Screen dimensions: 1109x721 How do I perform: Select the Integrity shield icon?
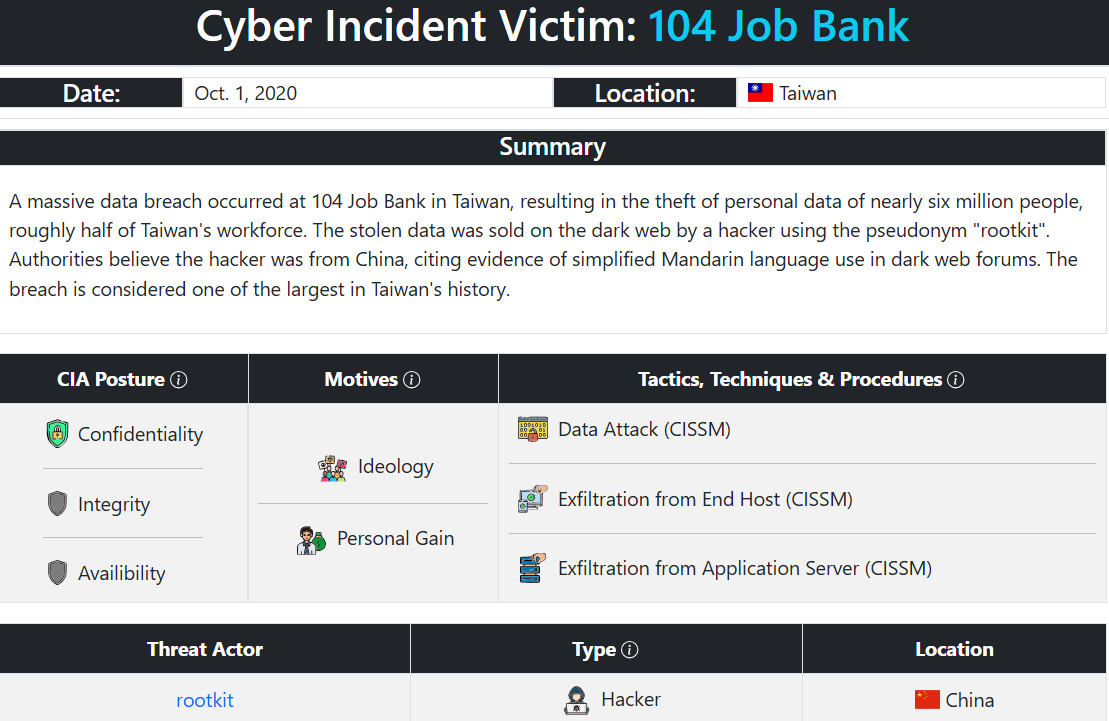(x=57, y=504)
